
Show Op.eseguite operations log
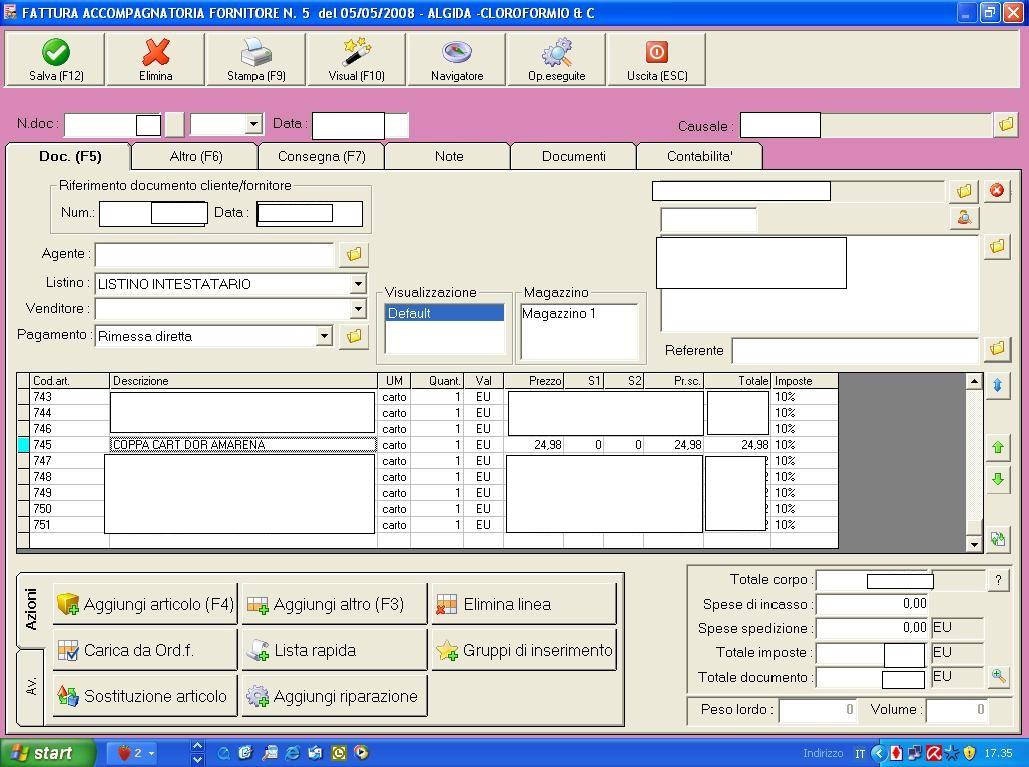click(x=556, y=60)
